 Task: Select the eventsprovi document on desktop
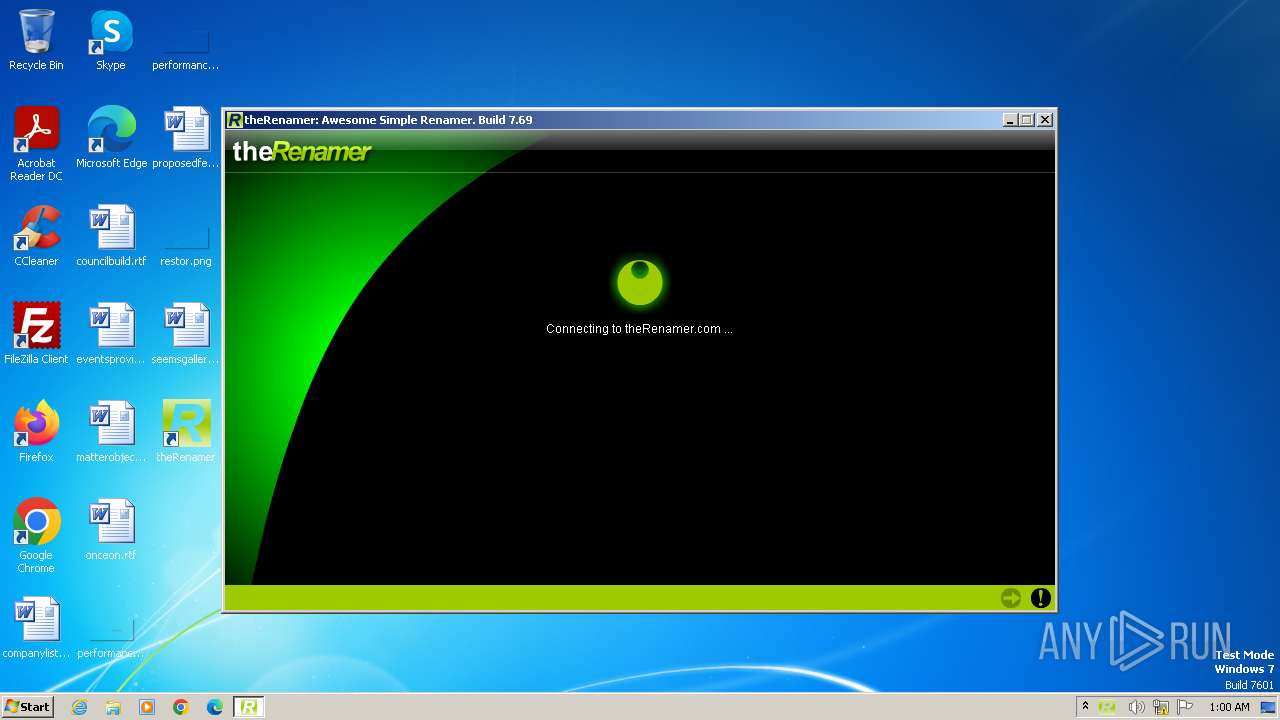[111, 334]
